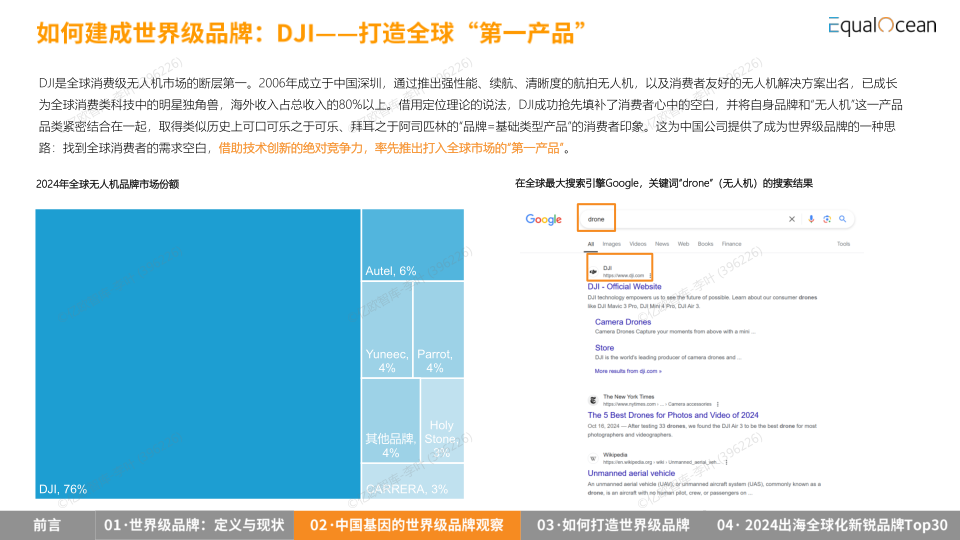Go to 02·中国基因的世界级品牌观察 section
The image size is (960, 540).
(x=407, y=525)
